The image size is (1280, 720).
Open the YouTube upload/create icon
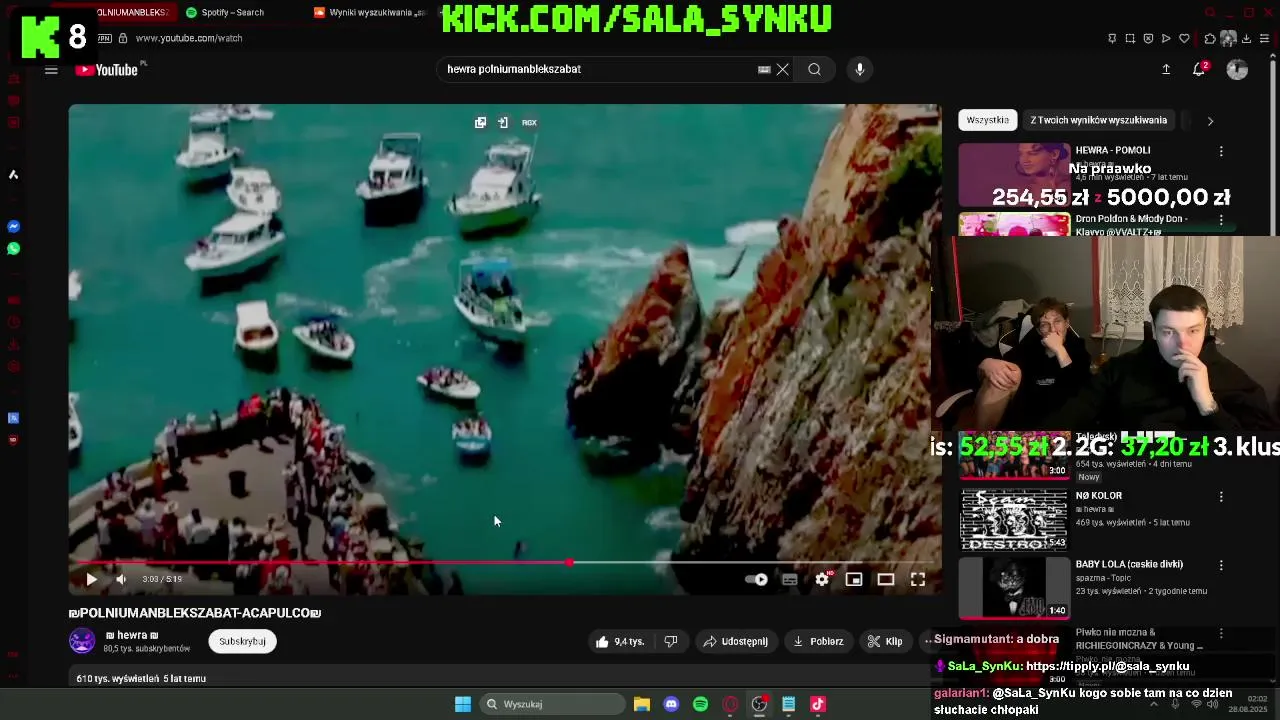click(x=1166, y=69)
